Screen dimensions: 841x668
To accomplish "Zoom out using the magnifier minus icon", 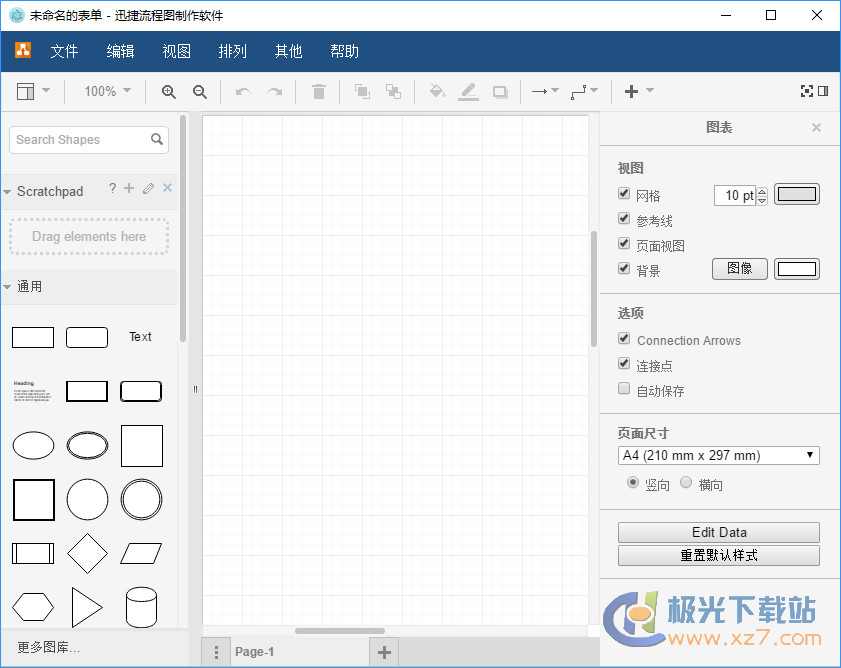I will point(199,91).
